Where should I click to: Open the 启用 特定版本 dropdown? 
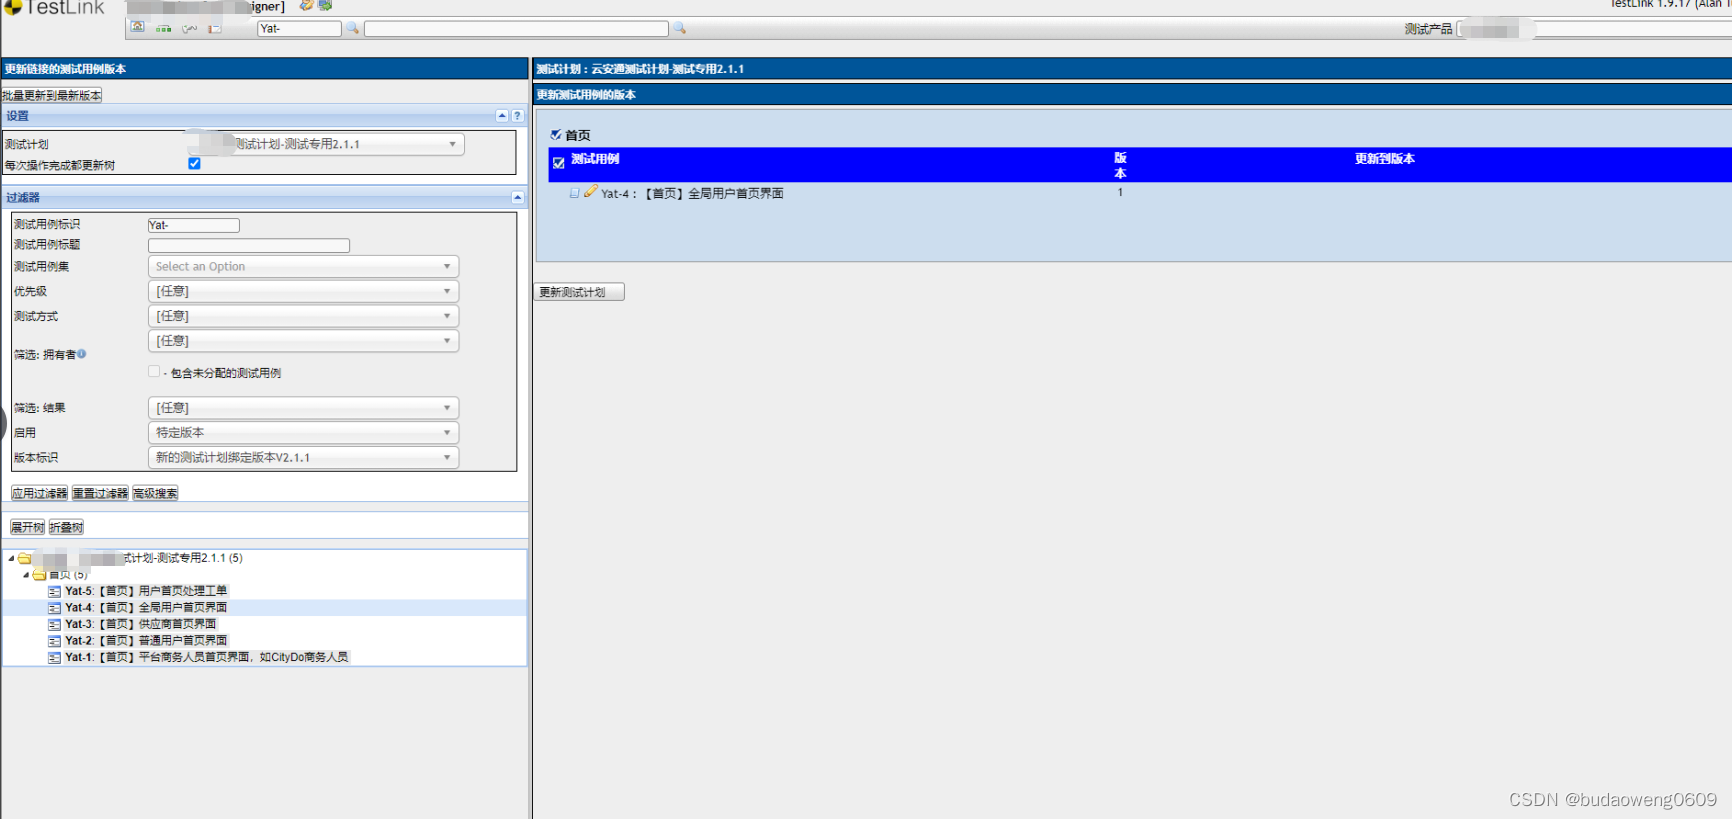(x=303, y=432)
